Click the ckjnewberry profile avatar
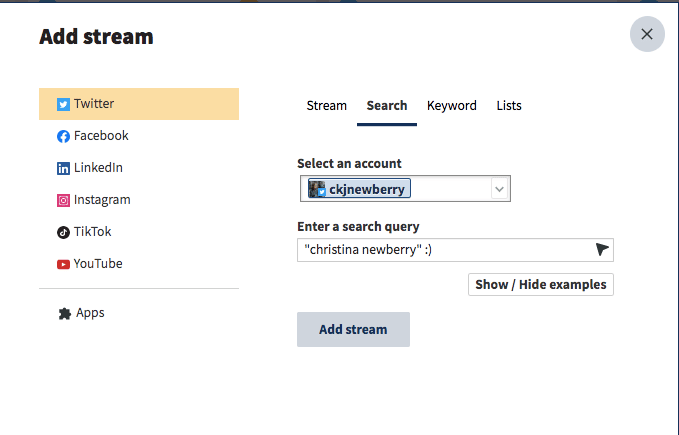Image resolution: width=679 pixels, height=435 pixels. pyautogui.click(x=316, y=189)
